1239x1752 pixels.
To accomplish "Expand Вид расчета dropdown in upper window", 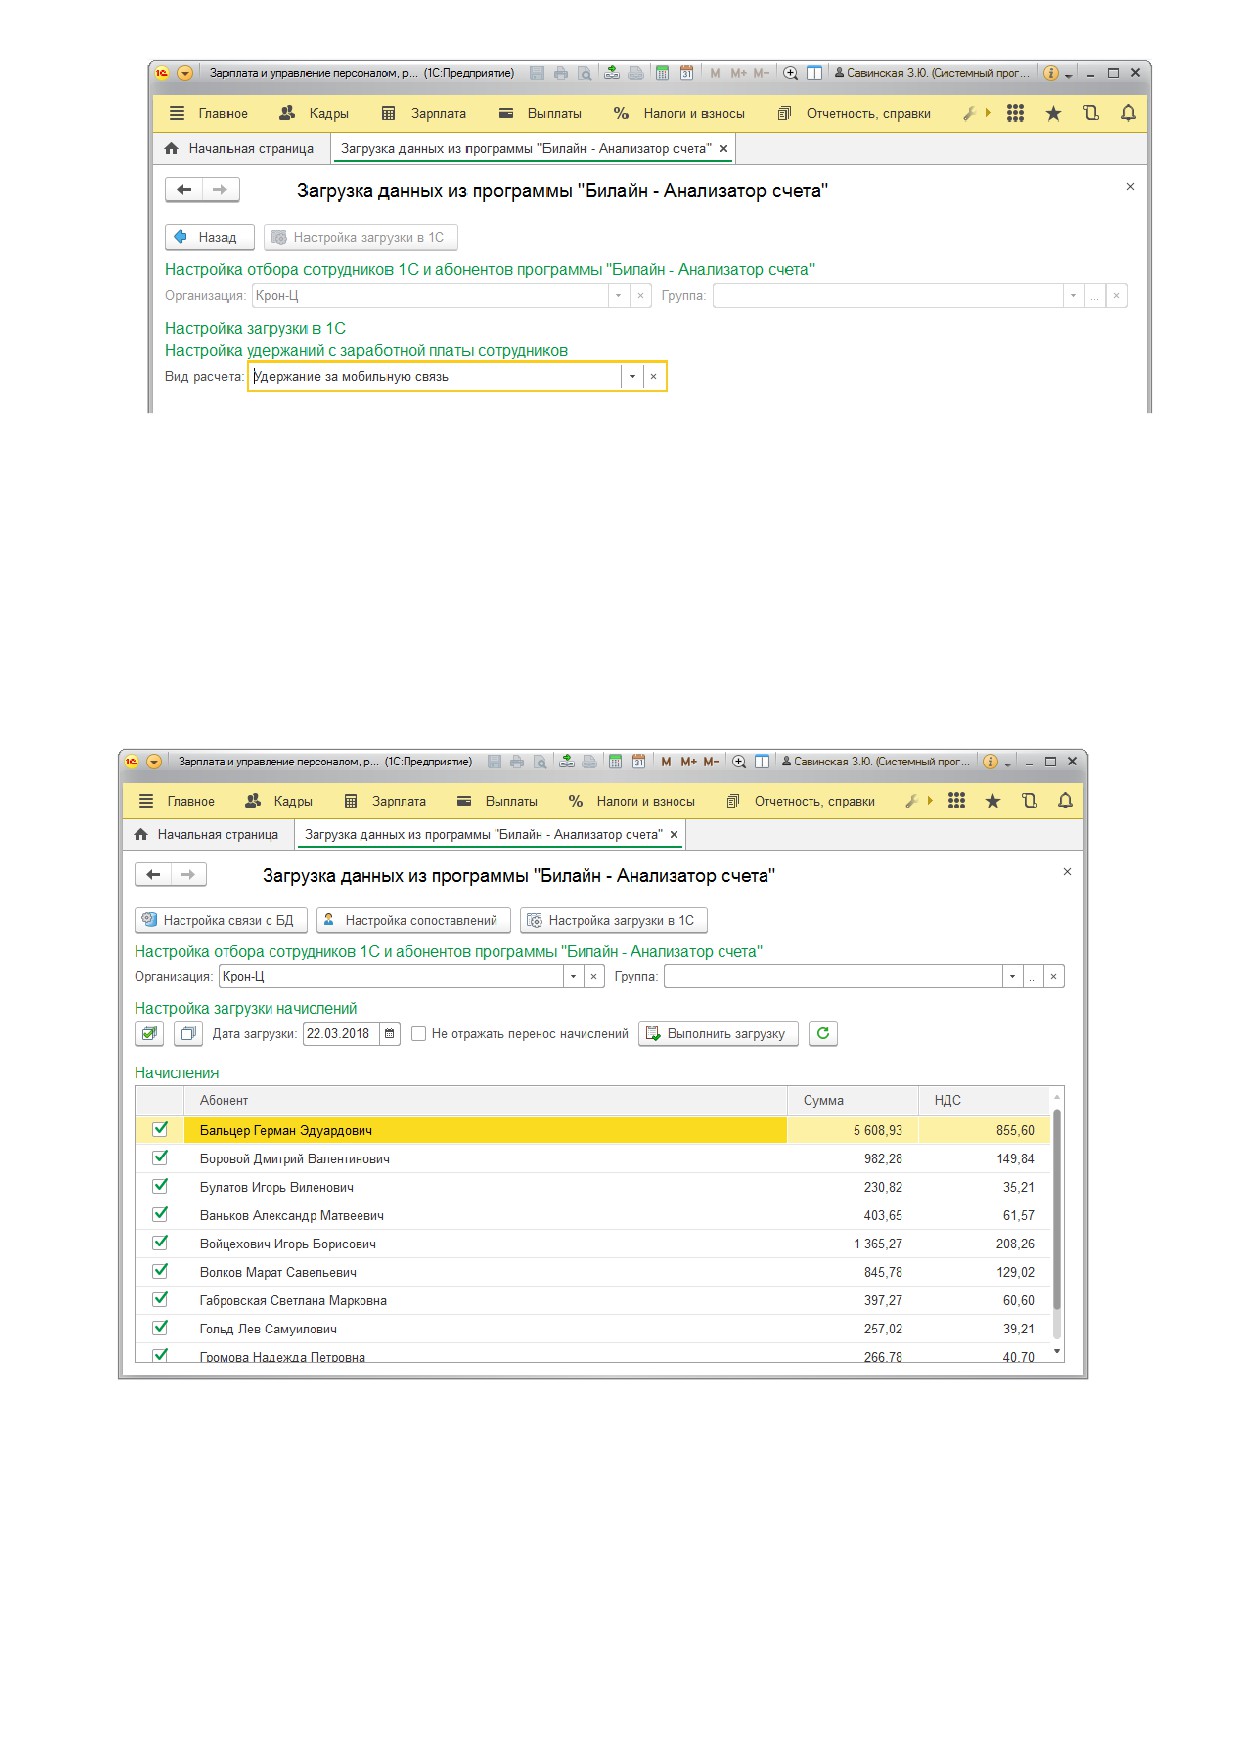I will click(x=632, y=377).
